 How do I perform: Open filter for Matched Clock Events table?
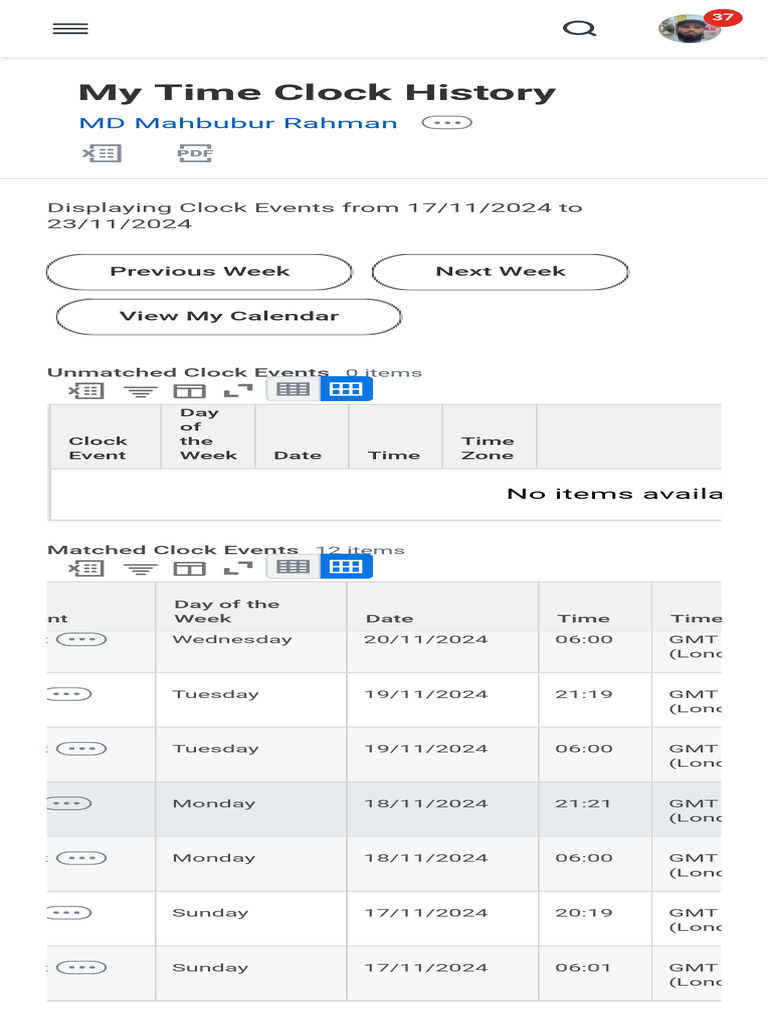(140, 569)
